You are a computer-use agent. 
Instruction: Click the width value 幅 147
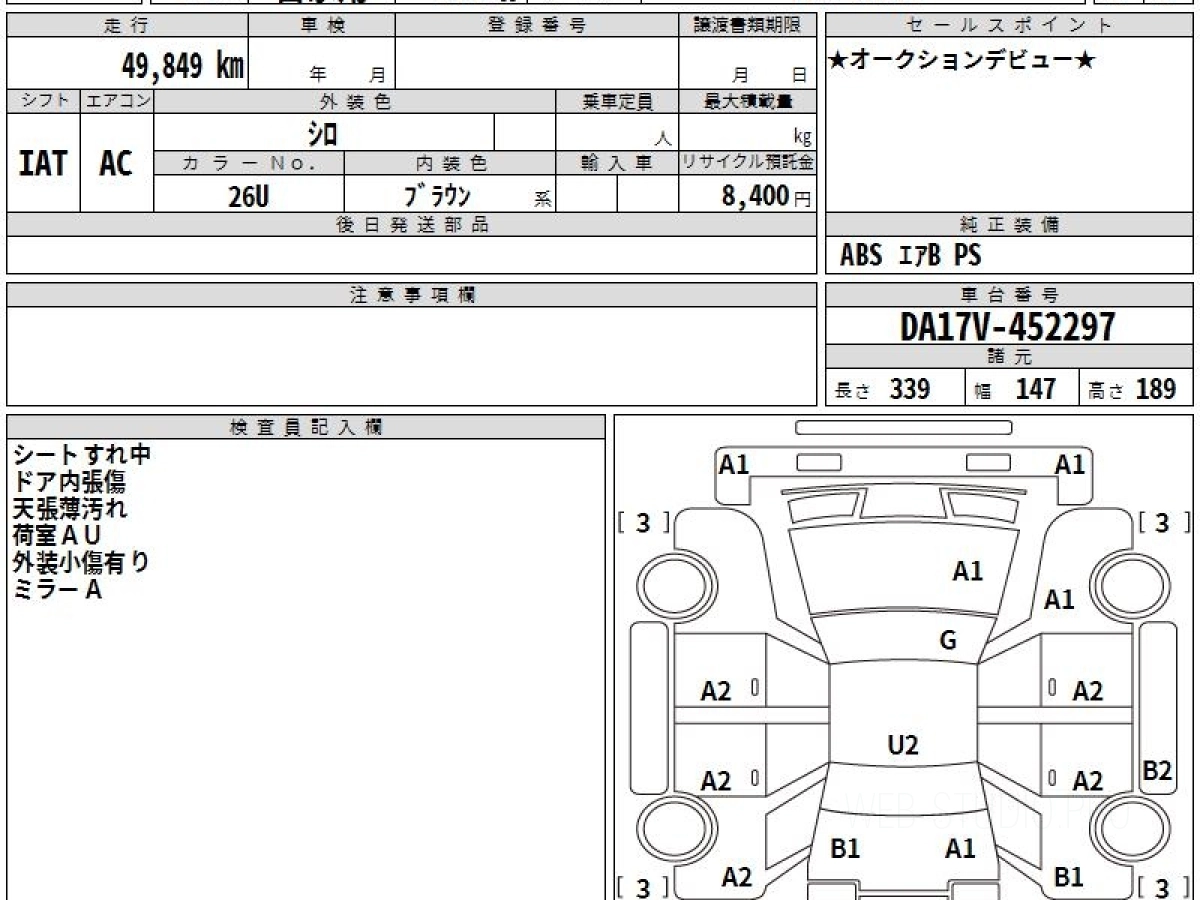[x=1015, y=389]
